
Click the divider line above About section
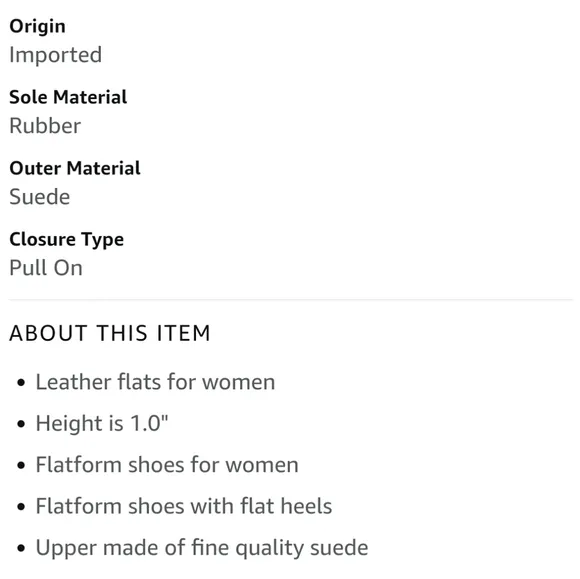click(291, 300)
